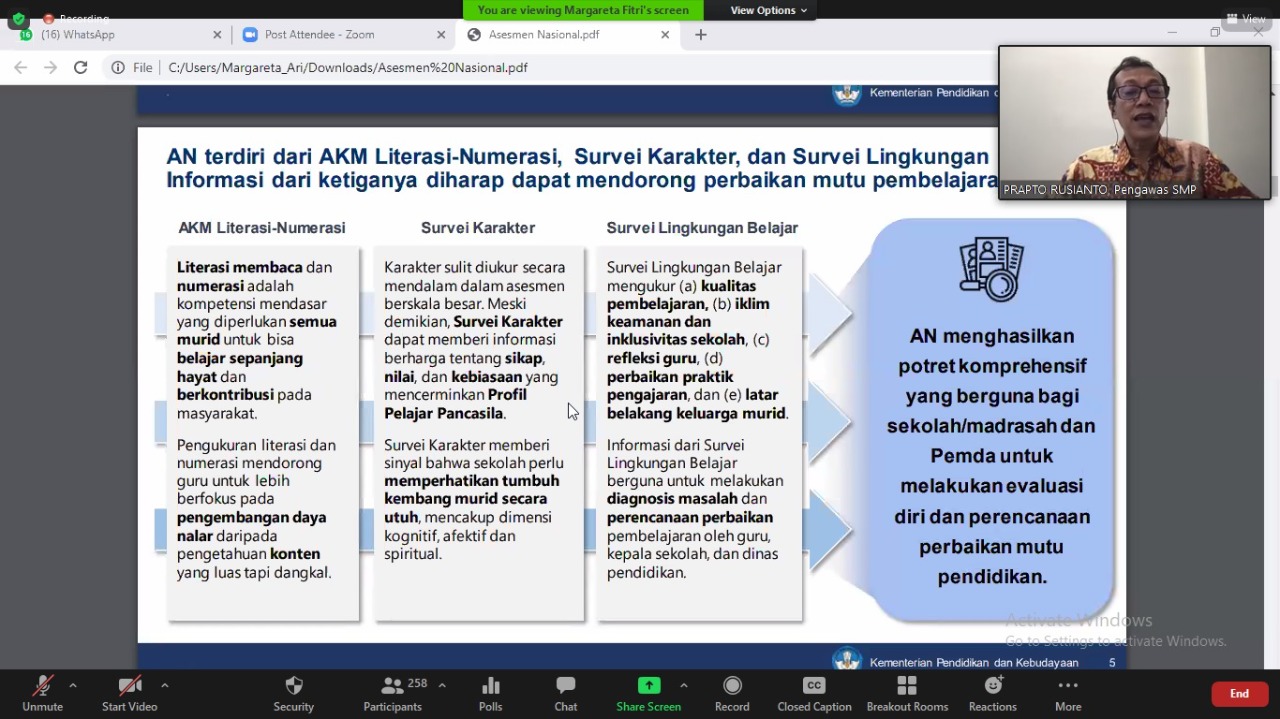Click the green encryption shield icon
This screenshot has height=719, width=1280.
18,19
